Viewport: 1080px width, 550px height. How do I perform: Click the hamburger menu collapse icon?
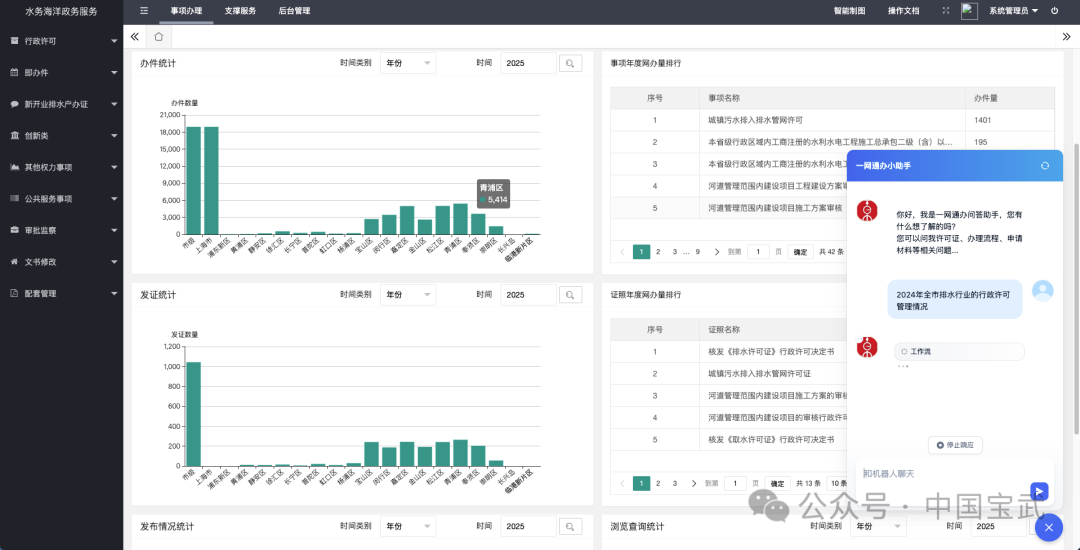pyautogui.click(x=143, y=11)
